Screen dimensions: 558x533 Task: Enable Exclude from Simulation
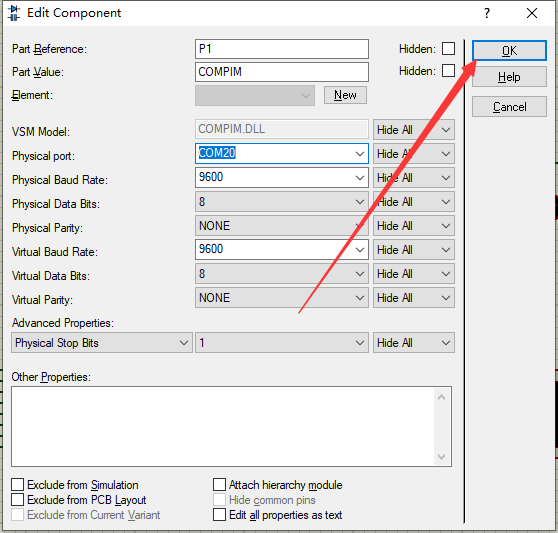(17, 485)
